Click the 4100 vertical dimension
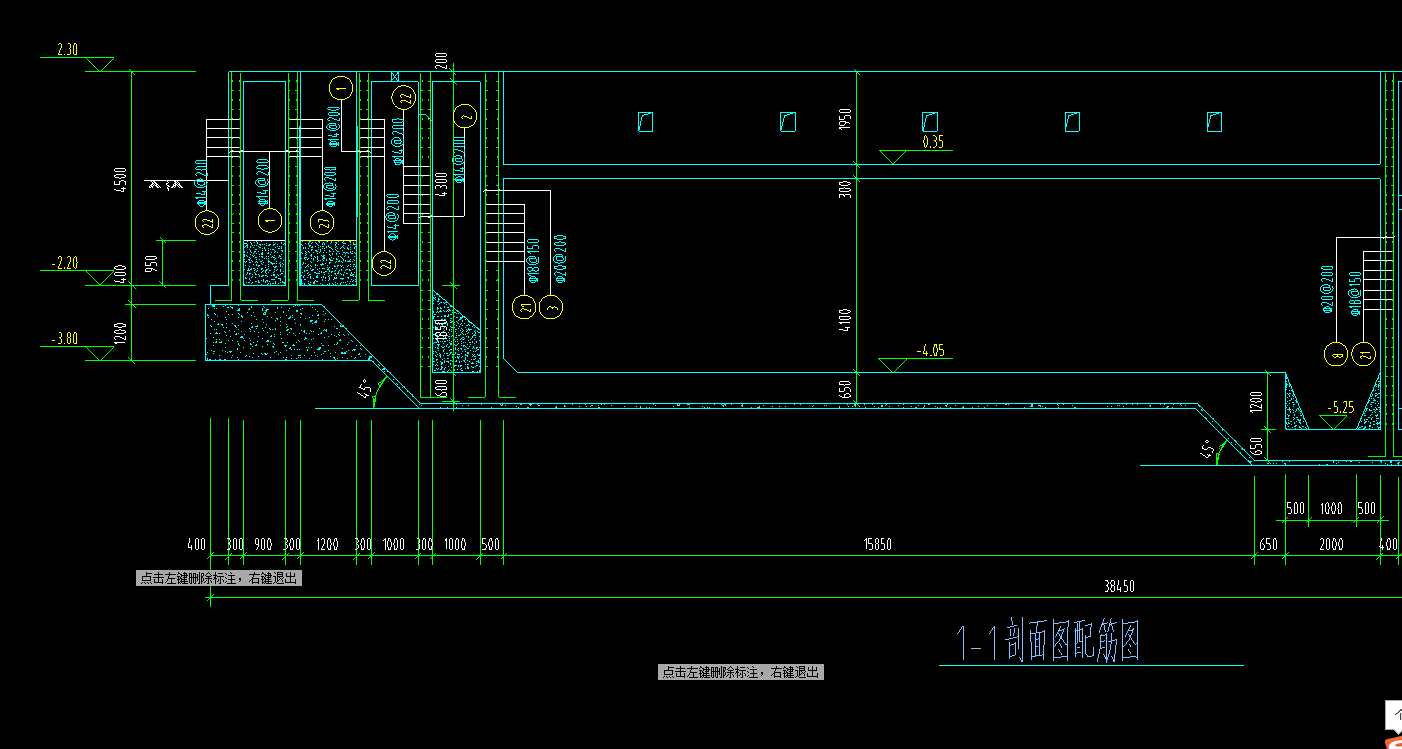The width and height of the screenshot is (1402, 749). click(x=846, y=320)
